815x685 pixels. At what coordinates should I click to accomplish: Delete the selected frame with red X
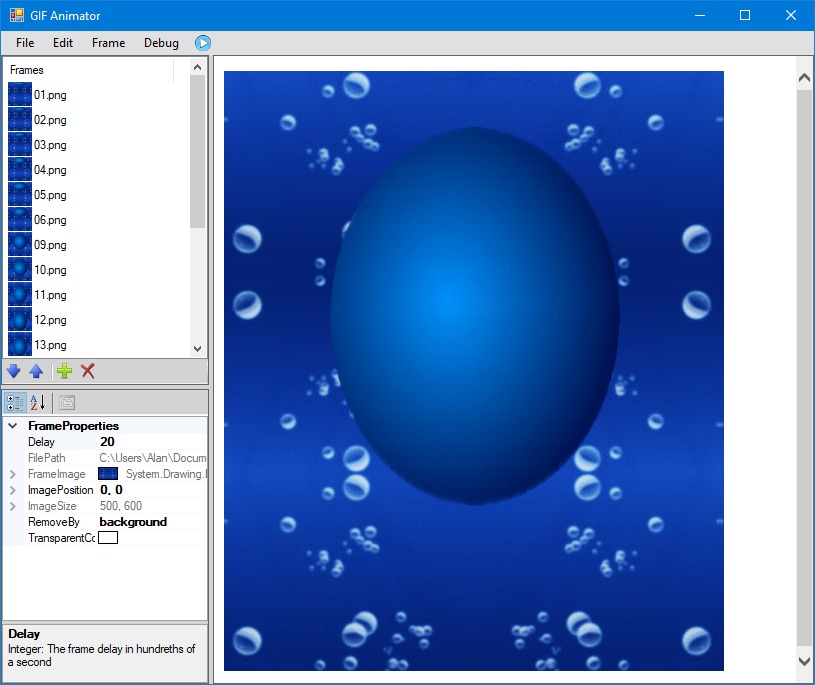point(88,371)
